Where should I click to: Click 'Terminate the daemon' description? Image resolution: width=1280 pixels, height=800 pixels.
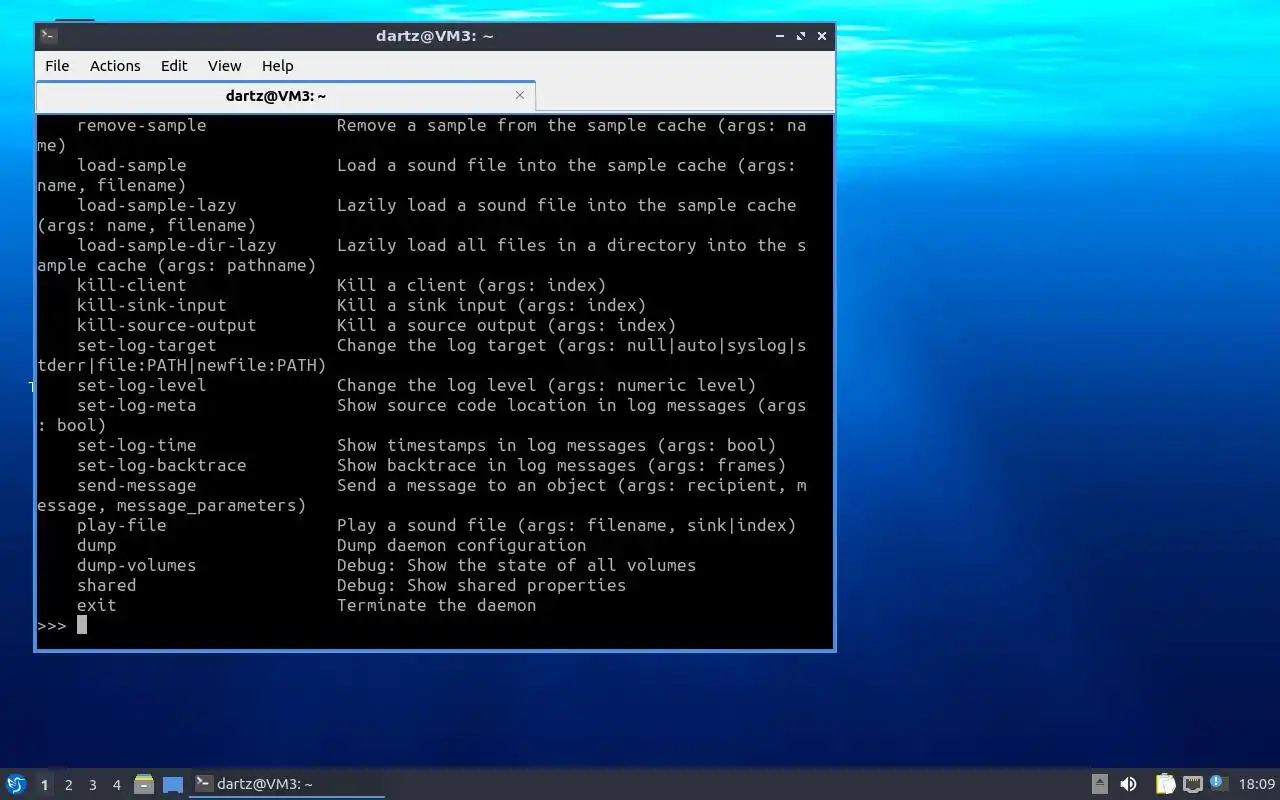pos(437,605)
